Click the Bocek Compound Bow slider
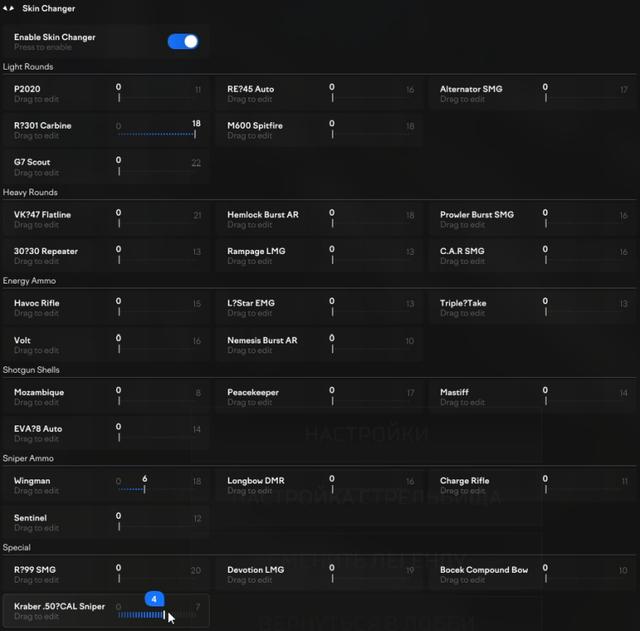The height and width of the screenshot is (631, 640). (585, 579)
